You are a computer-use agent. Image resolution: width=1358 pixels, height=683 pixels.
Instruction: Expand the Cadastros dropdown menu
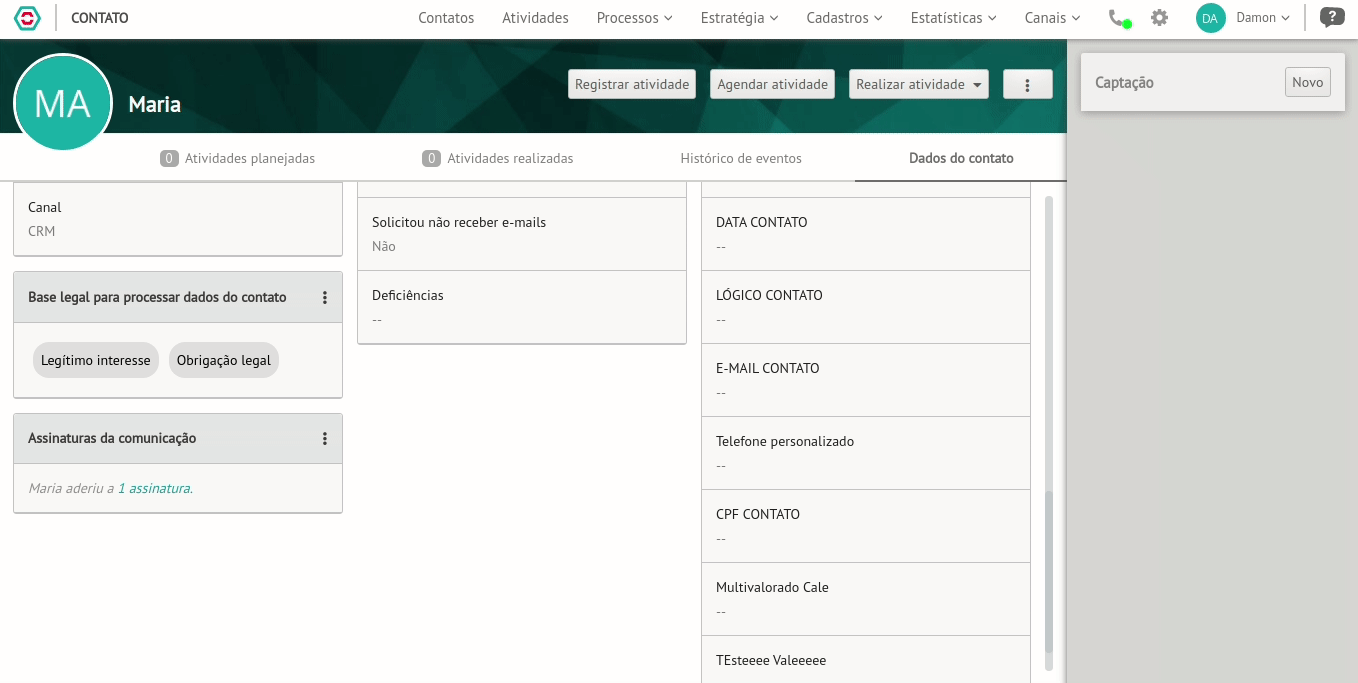click(844, 18)
